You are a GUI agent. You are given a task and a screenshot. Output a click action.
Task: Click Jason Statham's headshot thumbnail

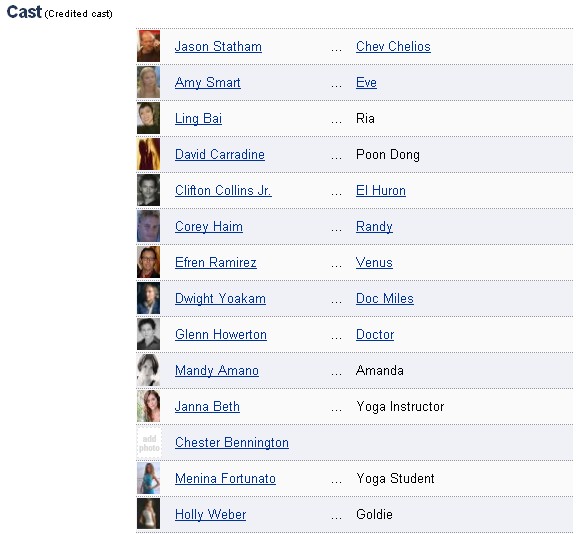tap(148, 46)
